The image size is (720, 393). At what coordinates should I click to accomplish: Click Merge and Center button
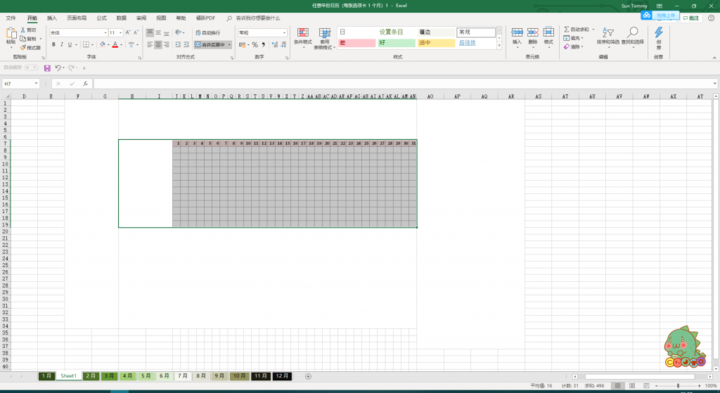tap(210, 45)
